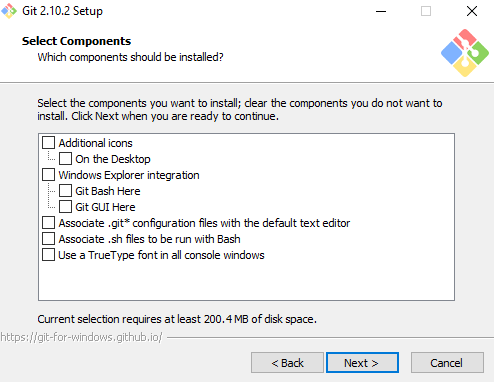Image resolution: width=494 pixels, height=382 pixels.
Task: Tick the Git Bash Here checkbox
Action: (x=65, y=191)
